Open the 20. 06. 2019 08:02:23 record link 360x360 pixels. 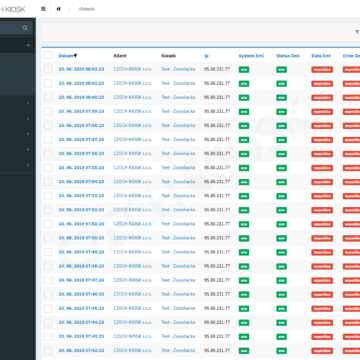81,69
